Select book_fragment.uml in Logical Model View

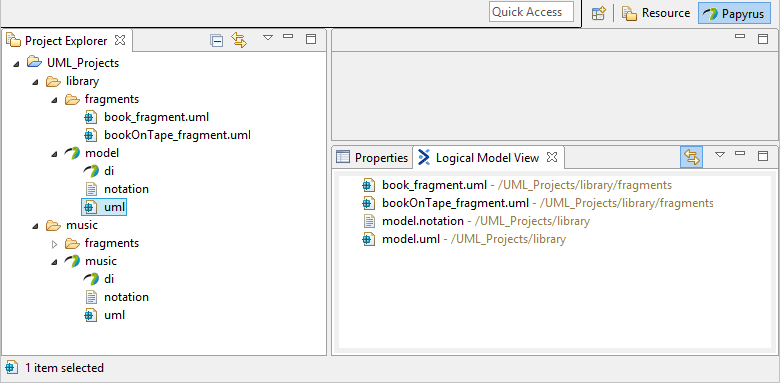(527, 186)
